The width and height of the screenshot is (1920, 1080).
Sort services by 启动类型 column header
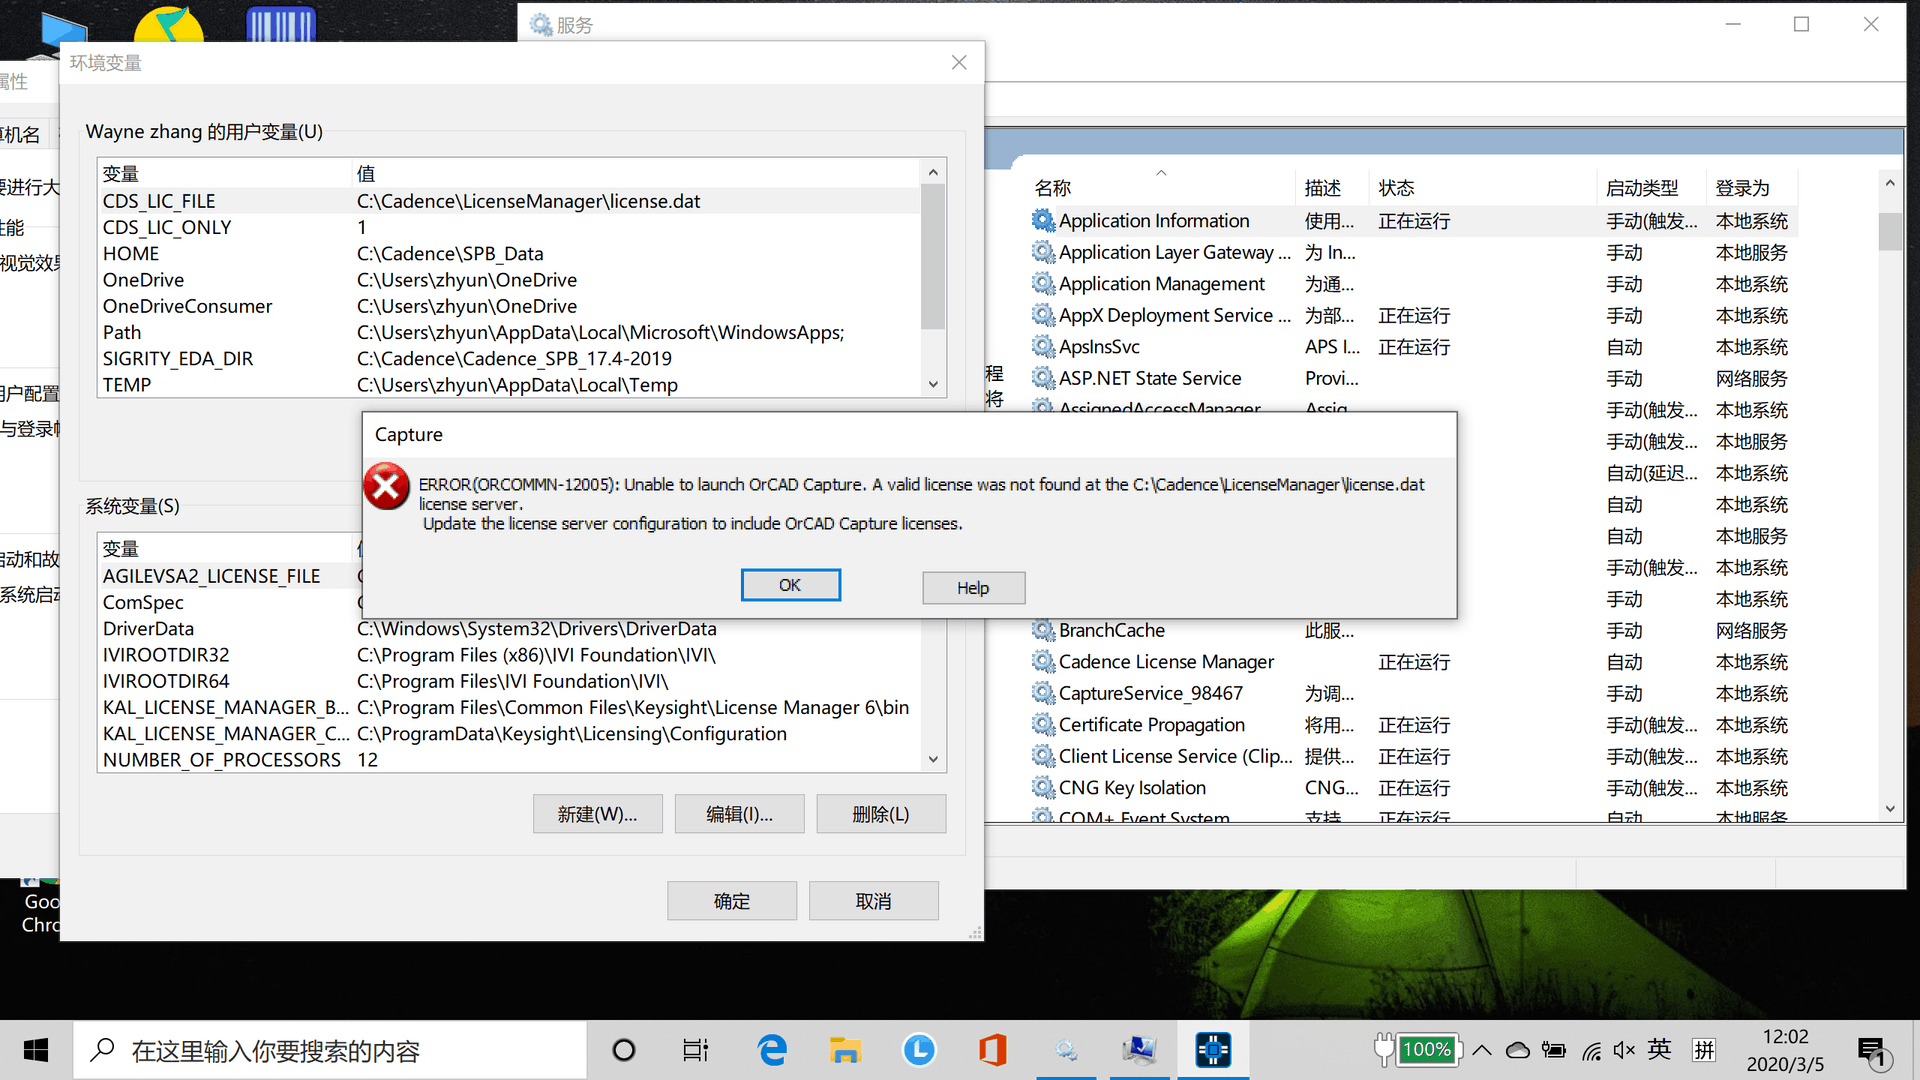(1652, 188)
